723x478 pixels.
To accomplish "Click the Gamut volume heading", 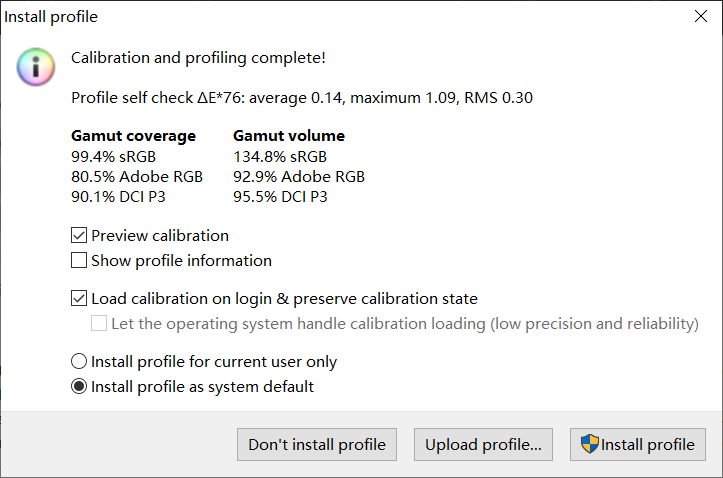I will pos(289,136).
